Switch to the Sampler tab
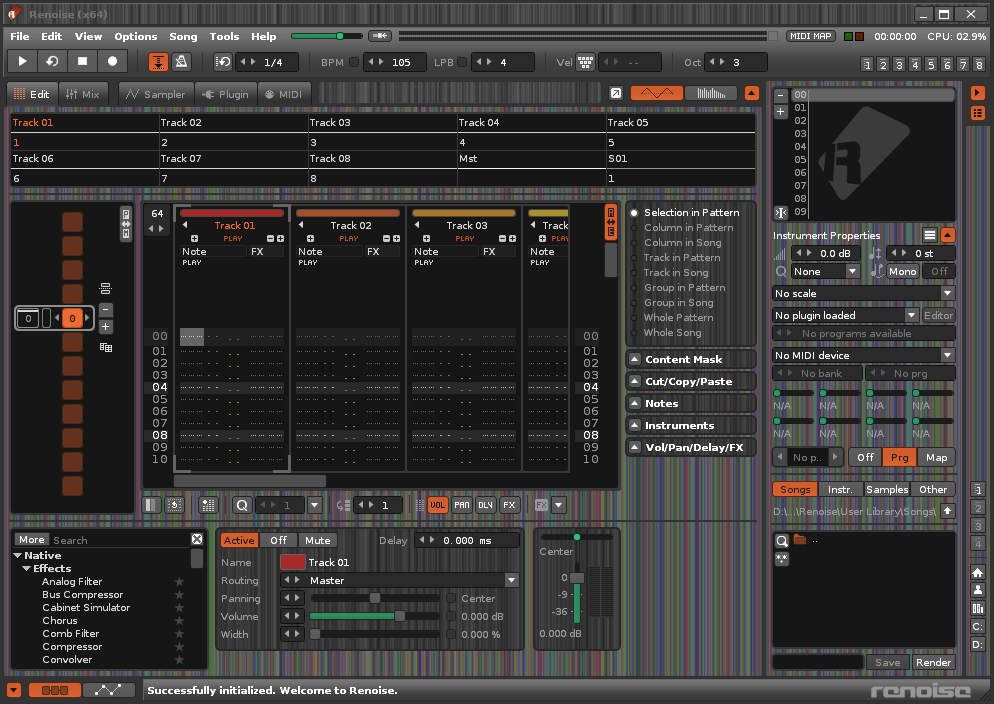The width and height of the screenshot is (994, 704). [x=156, y=94]
